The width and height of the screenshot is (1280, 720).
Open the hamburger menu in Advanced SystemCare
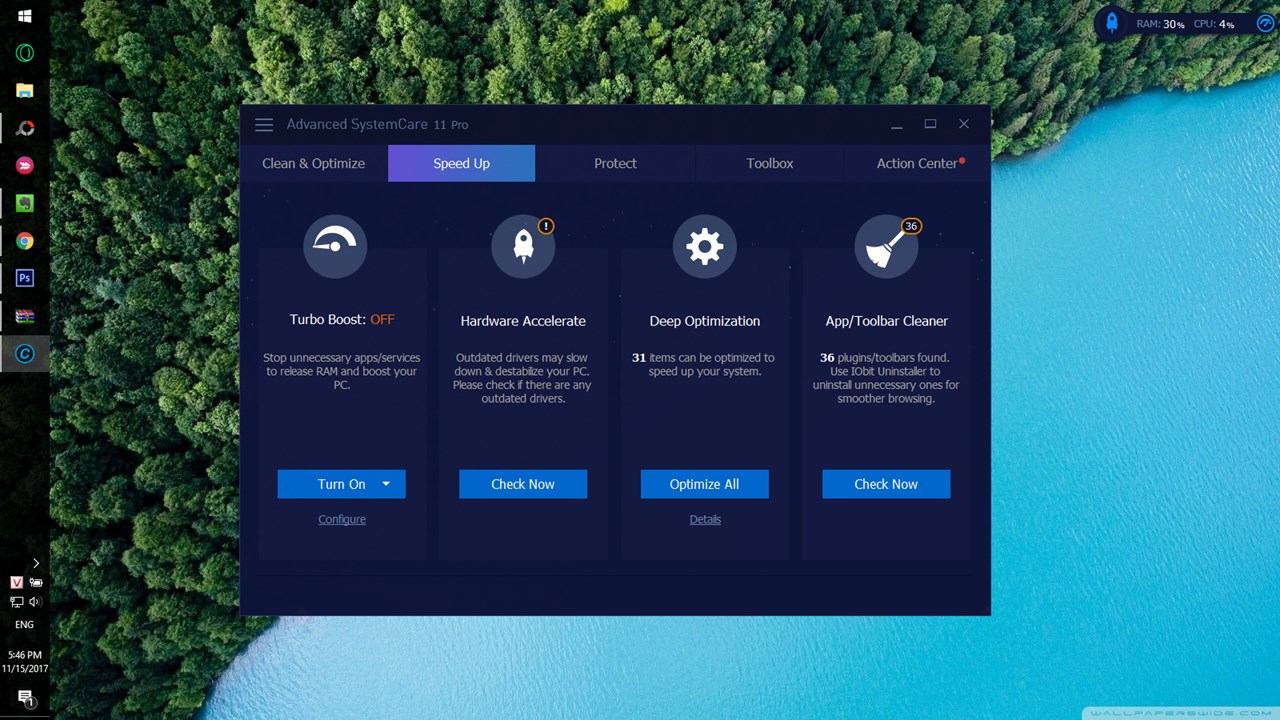pos(264,125)
